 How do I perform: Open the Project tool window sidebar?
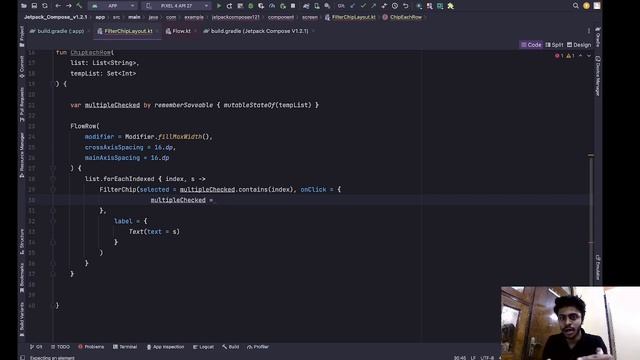pos(22,37)
